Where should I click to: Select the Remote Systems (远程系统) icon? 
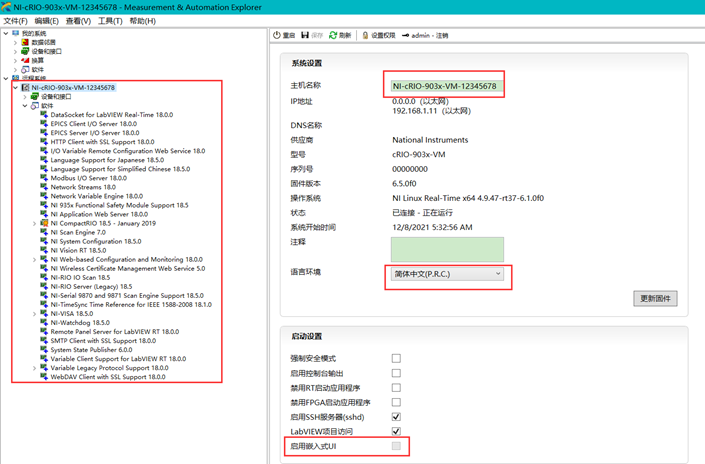(x=16, y=78)
